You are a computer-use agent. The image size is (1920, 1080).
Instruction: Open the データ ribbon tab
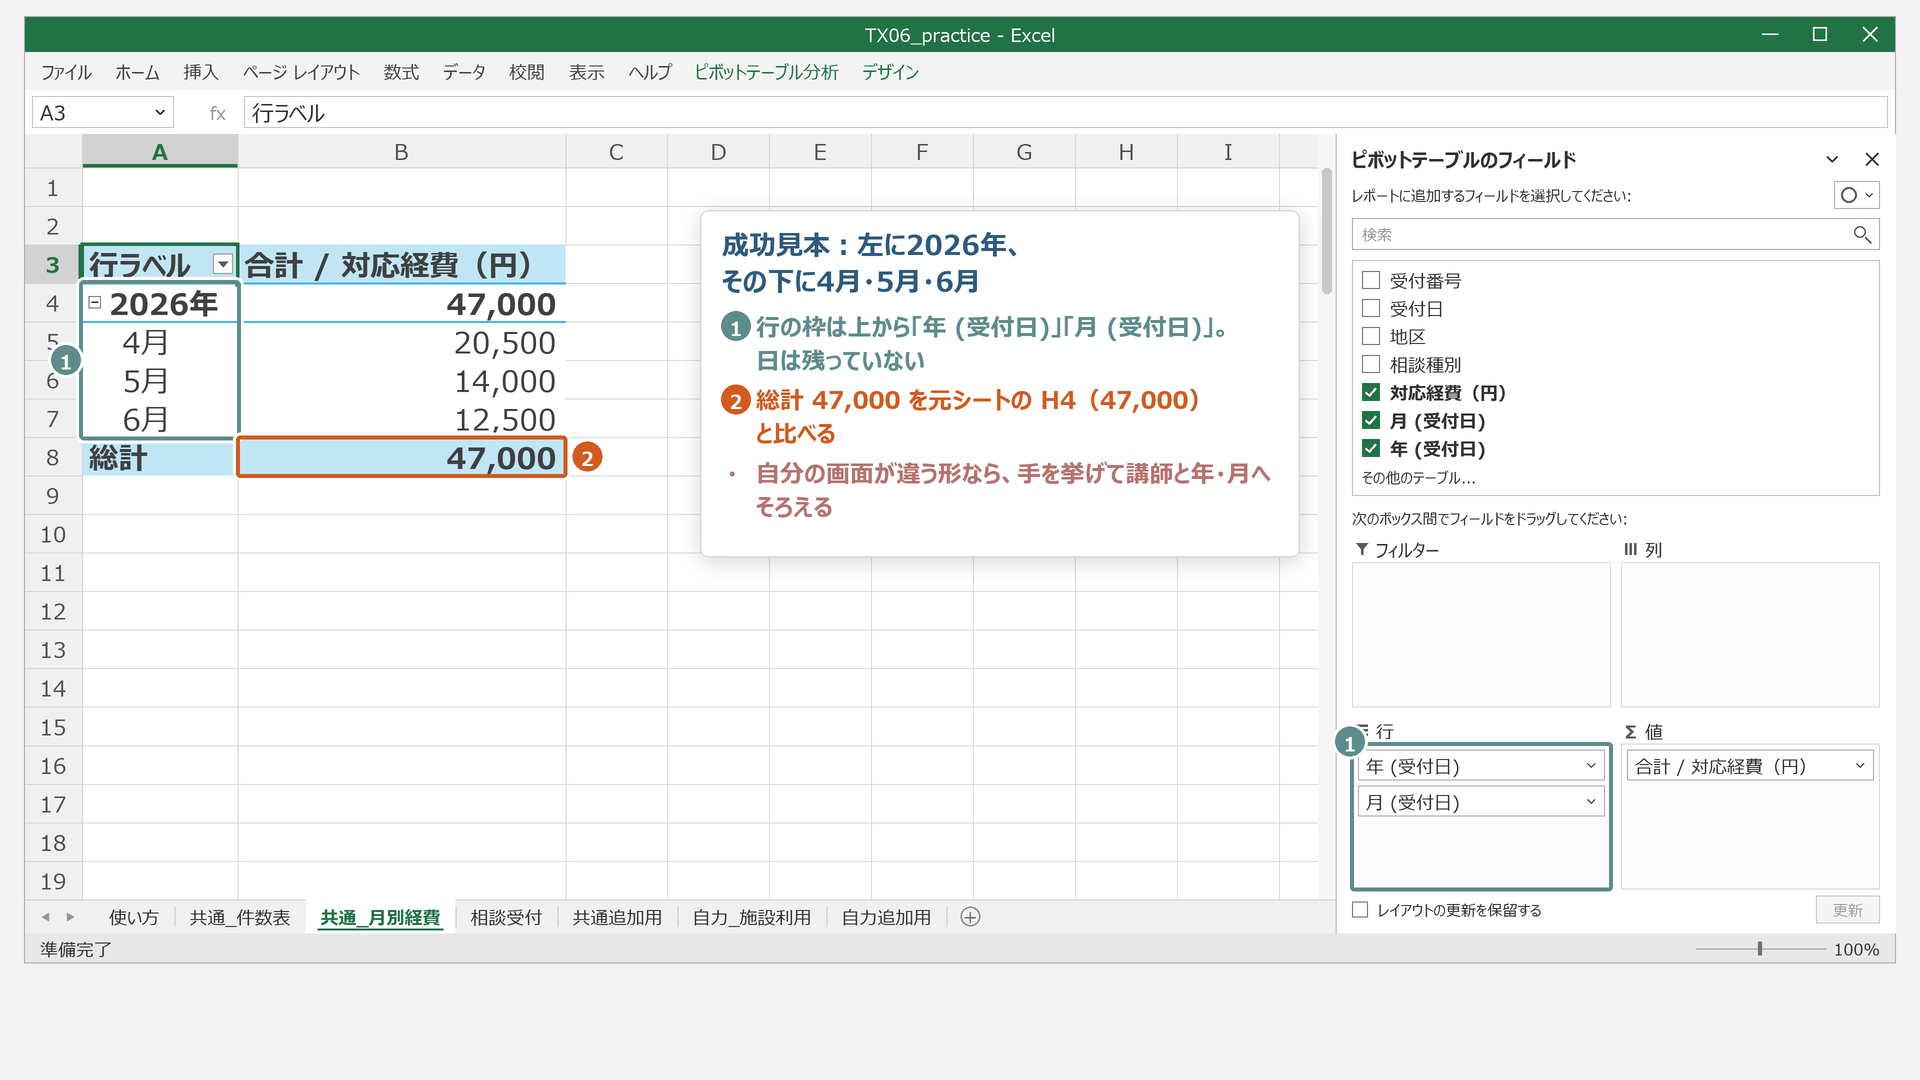(464, 72)
